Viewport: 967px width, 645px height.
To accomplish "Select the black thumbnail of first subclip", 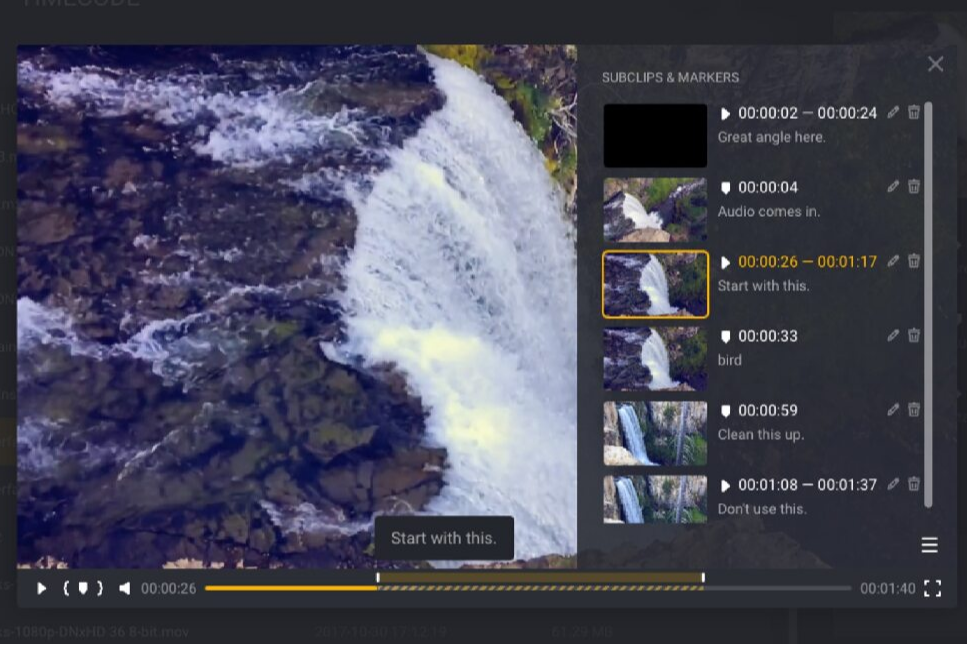I will (655, 136).
